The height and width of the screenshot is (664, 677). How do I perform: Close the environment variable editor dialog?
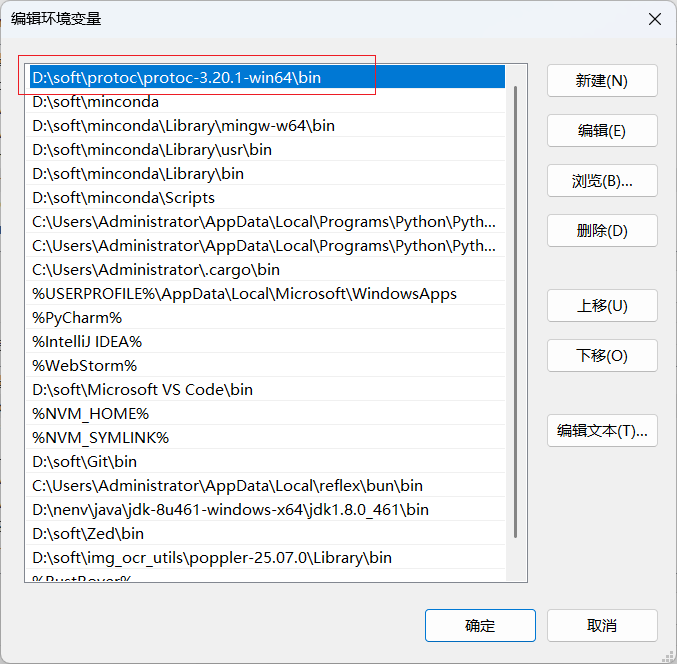[655, 19]
